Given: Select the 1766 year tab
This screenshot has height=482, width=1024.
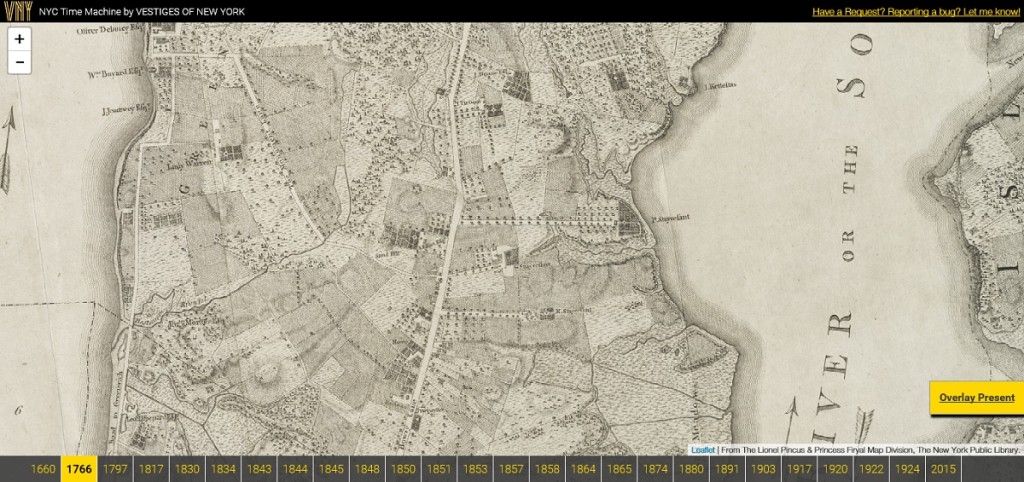Looking at the screenshot, I should click(x=79, y=469).
